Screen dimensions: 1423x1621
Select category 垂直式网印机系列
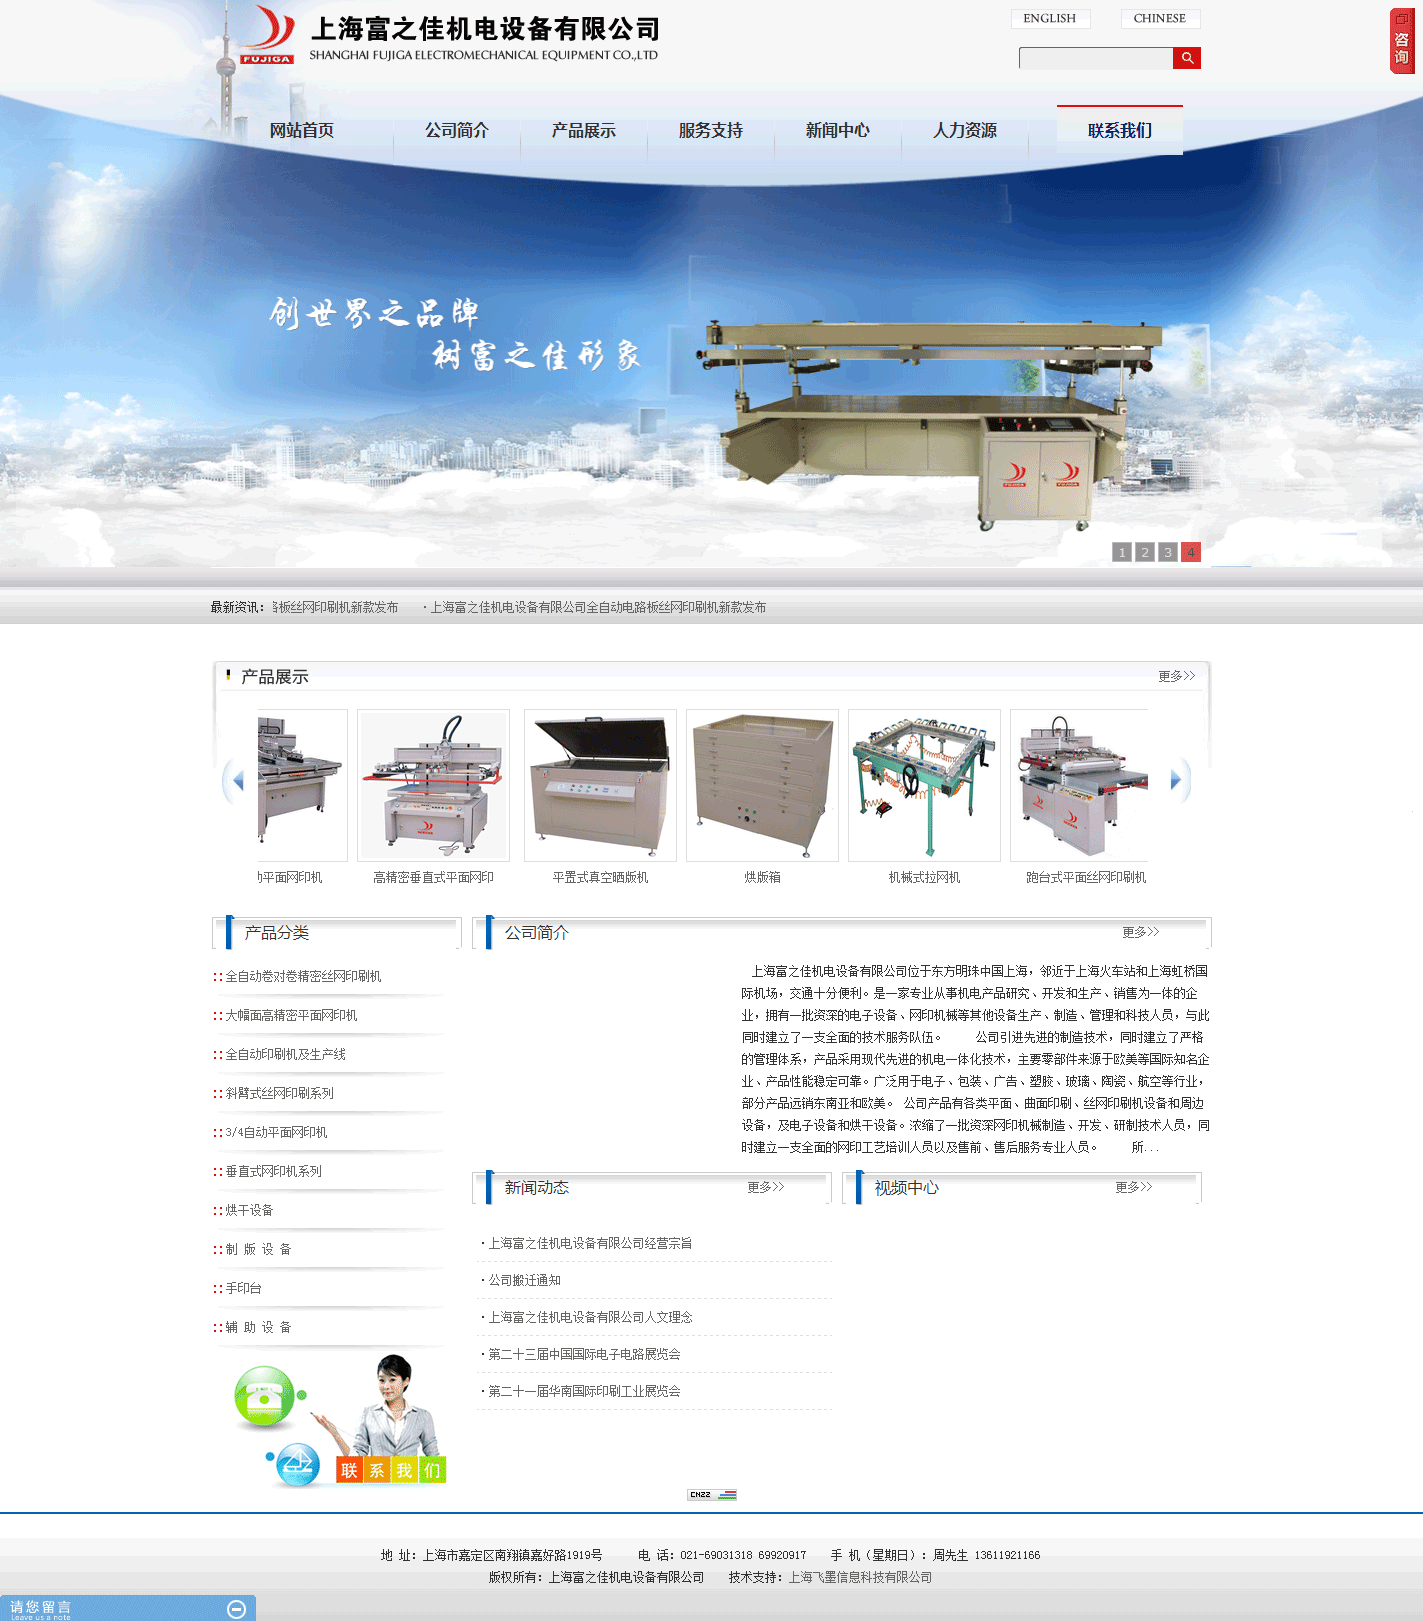[x=273, y=1172]
